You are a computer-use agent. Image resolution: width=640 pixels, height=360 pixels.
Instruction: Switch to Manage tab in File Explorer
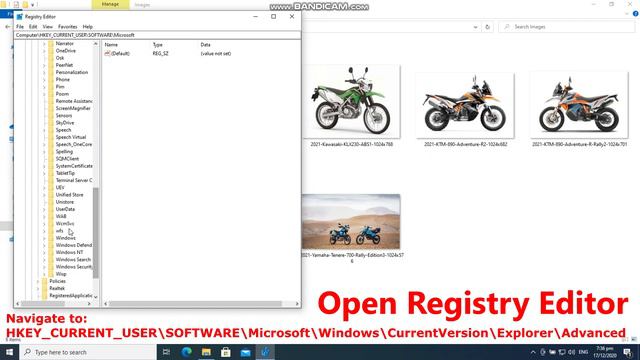(x=110, y=4)
